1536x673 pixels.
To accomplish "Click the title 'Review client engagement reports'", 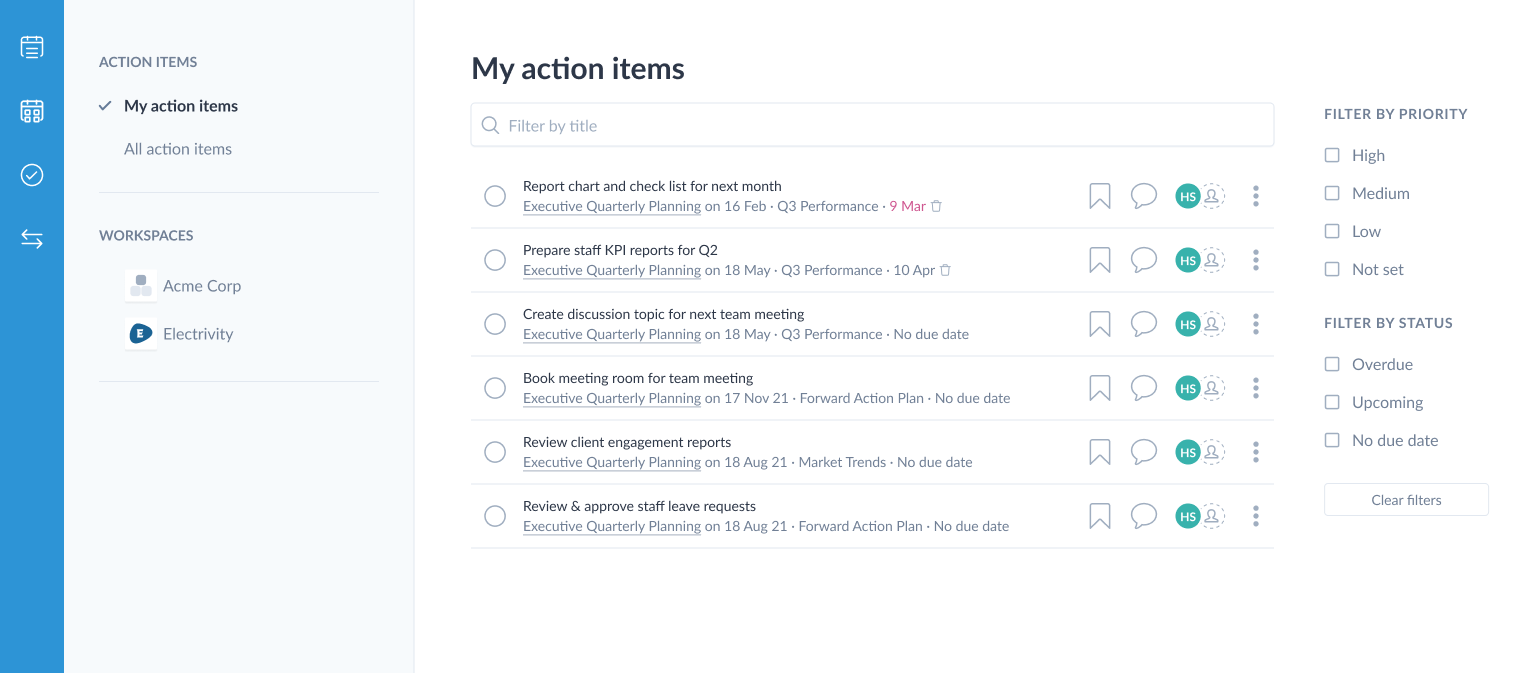I will click(x=627, y=442).
